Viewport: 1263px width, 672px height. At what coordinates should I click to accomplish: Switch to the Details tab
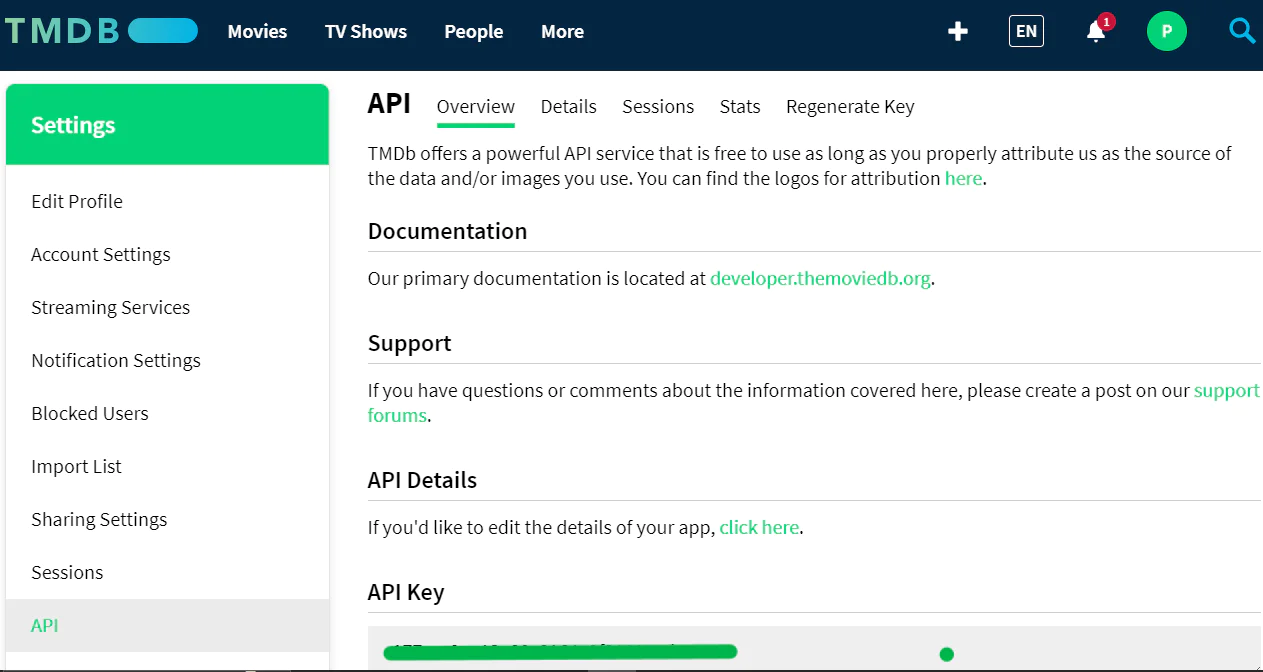click(x=569, y=107)
